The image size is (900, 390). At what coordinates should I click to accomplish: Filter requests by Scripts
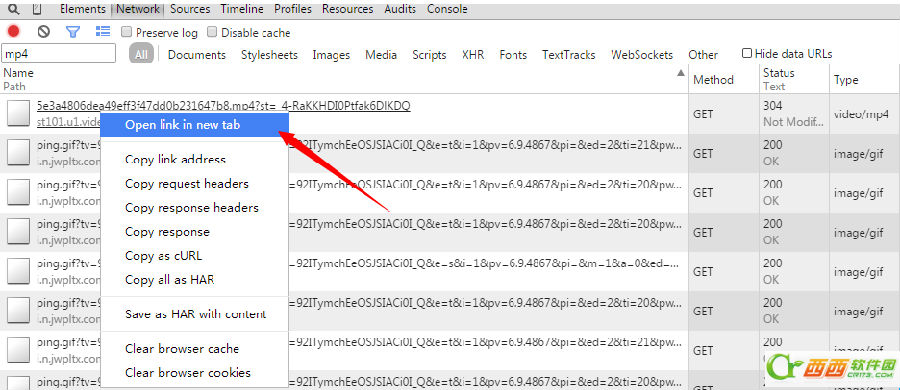tap(429, 55)
